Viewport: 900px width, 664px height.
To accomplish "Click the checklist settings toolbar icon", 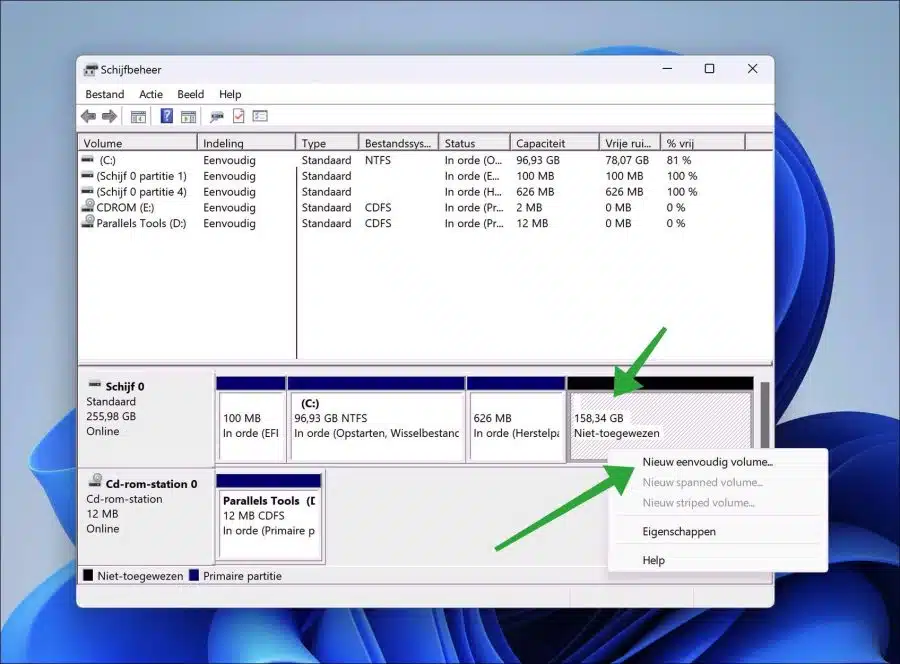I will click(x=260, y=117).
